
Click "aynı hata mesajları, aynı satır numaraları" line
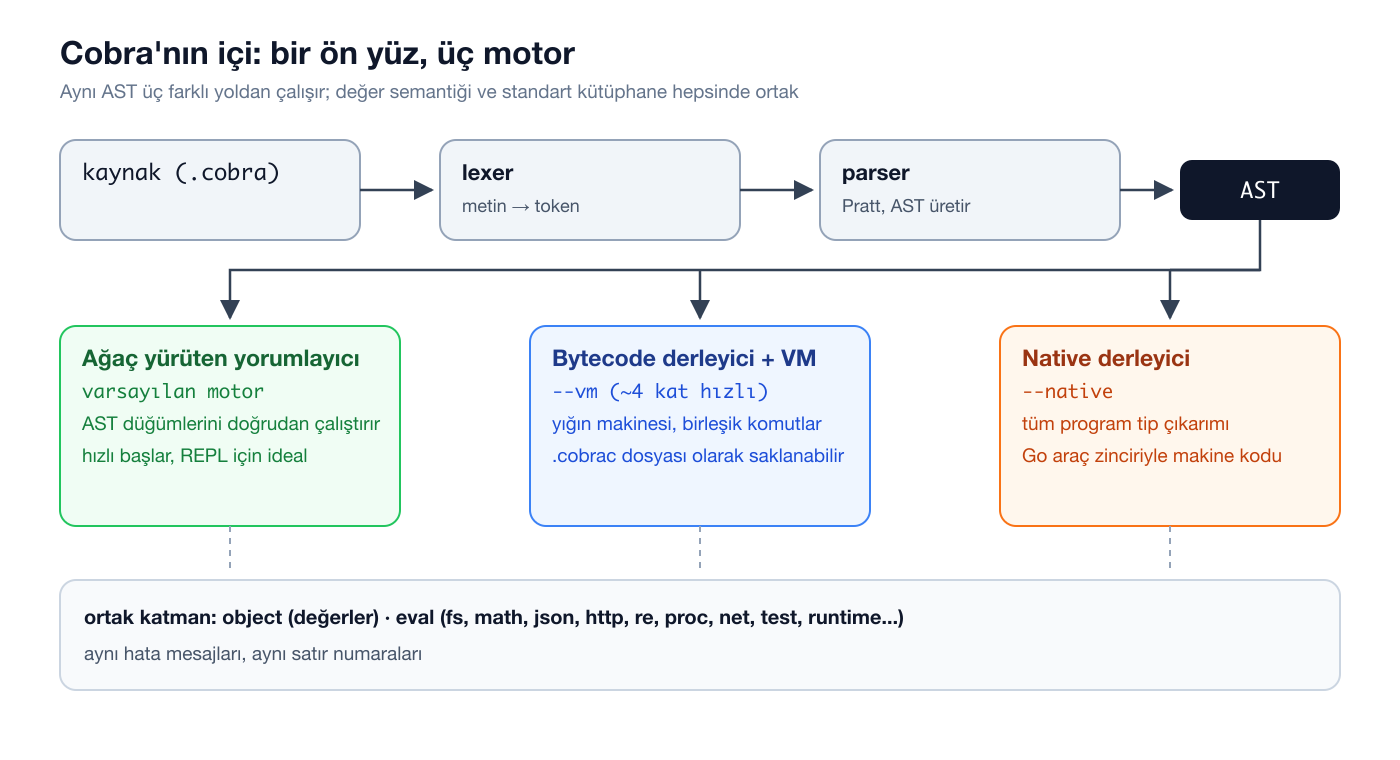pos(253,655)
